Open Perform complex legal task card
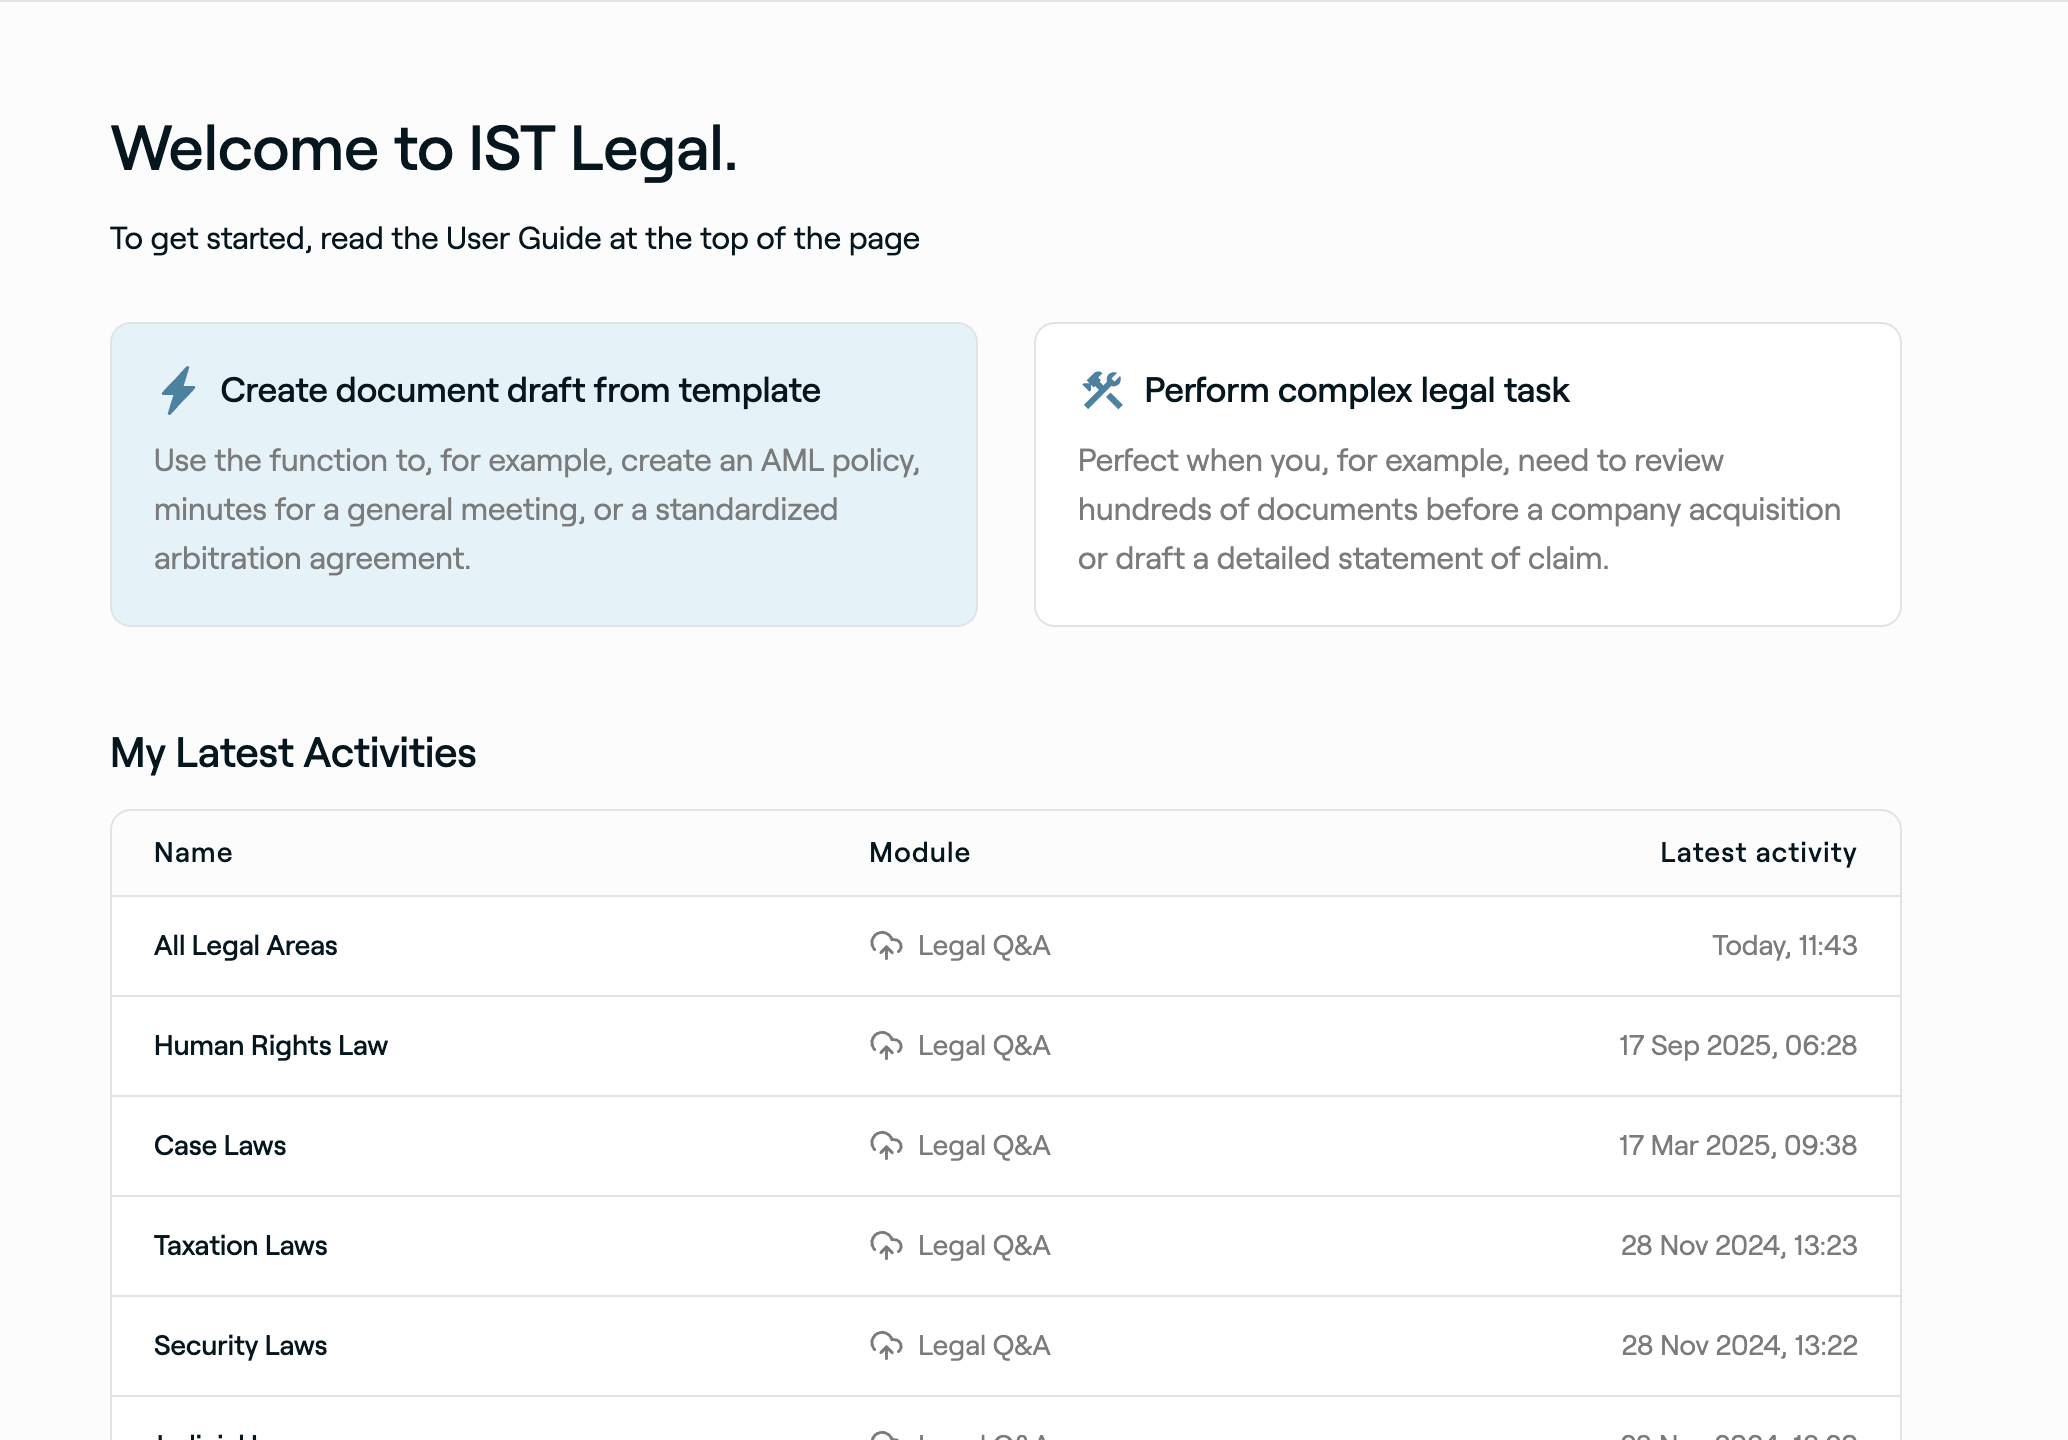 pos(1467,474)
